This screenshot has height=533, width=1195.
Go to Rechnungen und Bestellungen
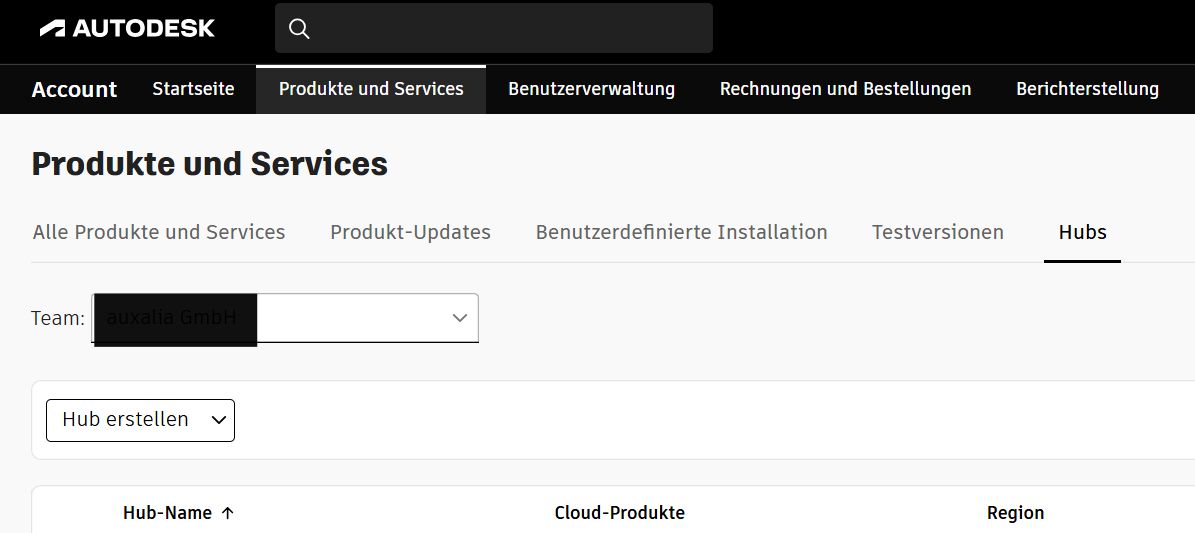[x=845, y=89]
